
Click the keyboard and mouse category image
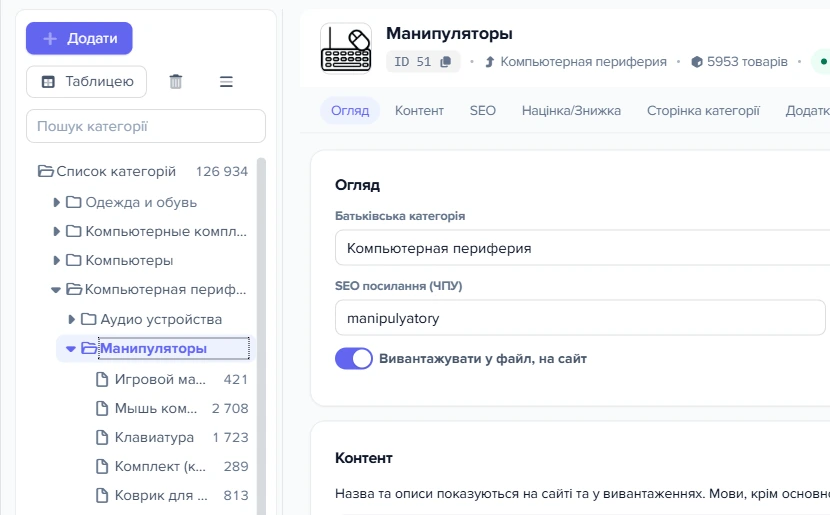click(346, 49)
